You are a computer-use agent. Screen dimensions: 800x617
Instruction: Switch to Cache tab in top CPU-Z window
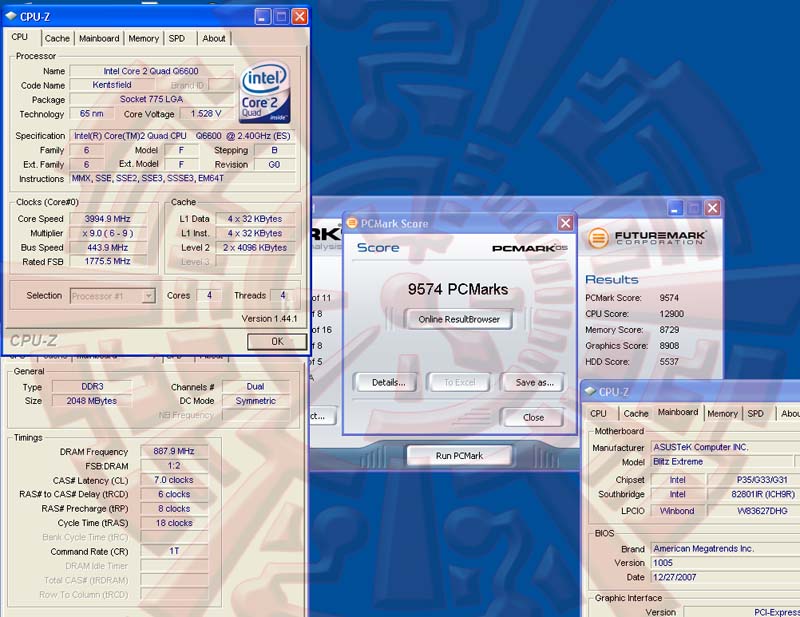pos(57,38)
